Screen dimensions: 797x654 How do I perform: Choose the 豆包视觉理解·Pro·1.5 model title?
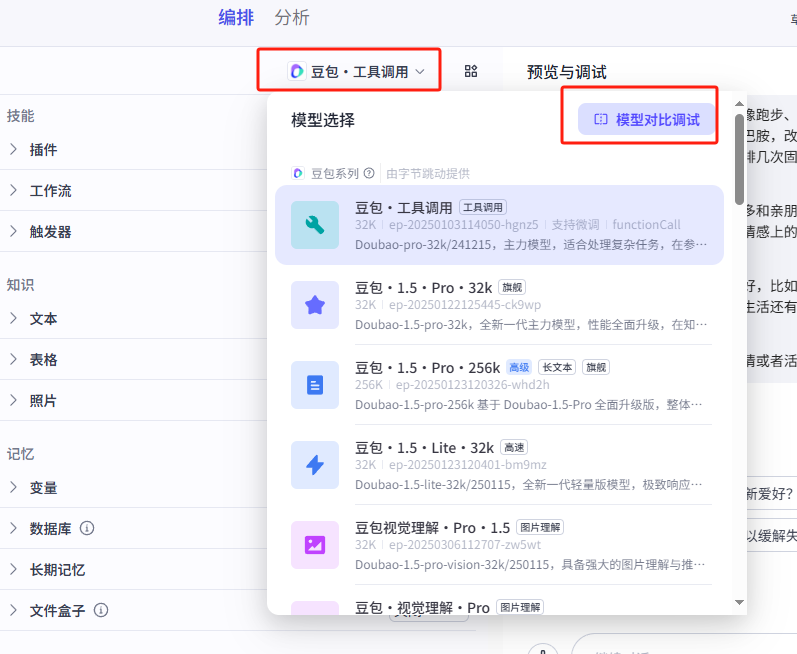[432, 528]
